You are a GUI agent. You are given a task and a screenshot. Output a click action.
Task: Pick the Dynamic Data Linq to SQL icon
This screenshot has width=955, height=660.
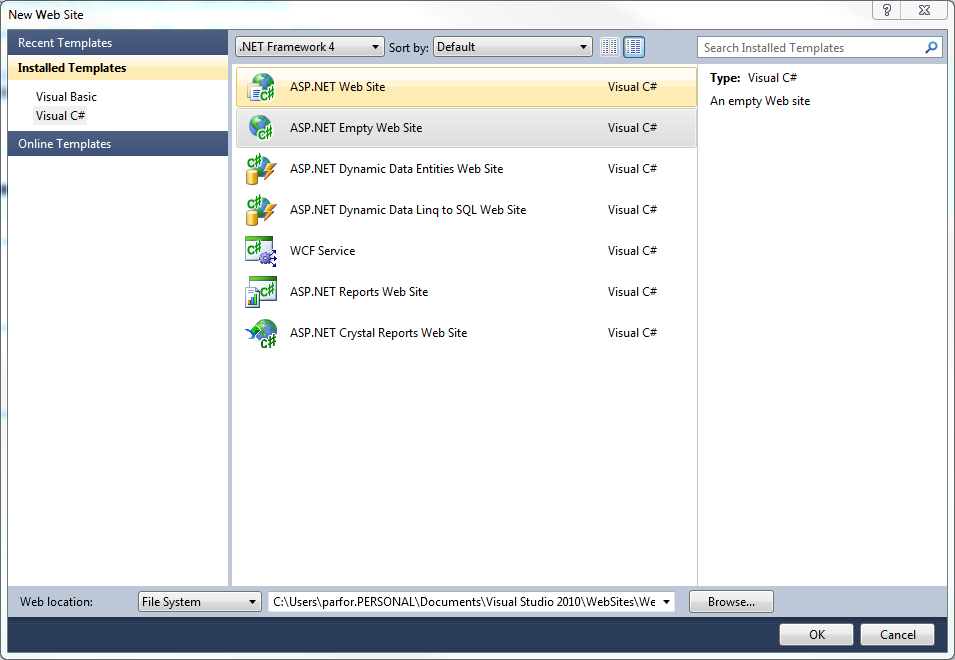pos(261,210)
